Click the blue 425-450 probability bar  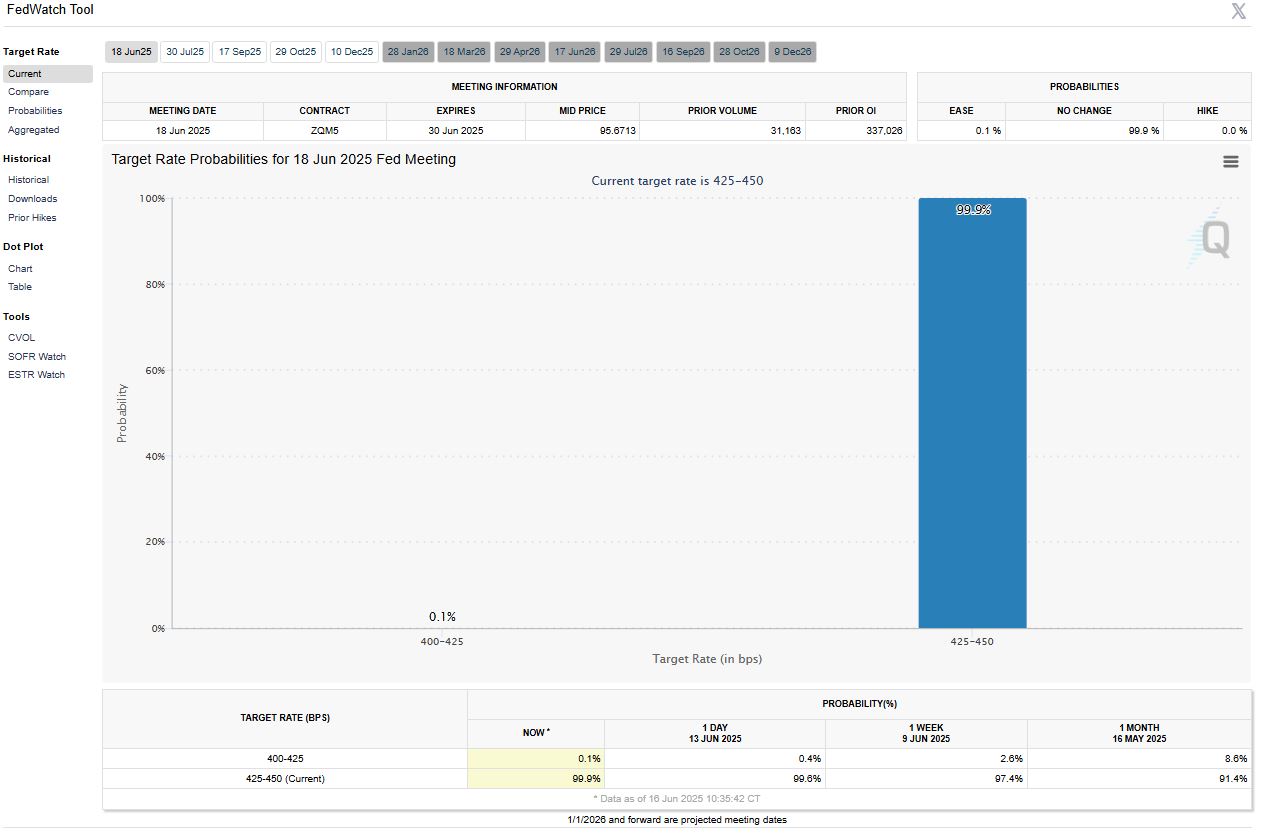pyautogui.click(x=972, y=413)
